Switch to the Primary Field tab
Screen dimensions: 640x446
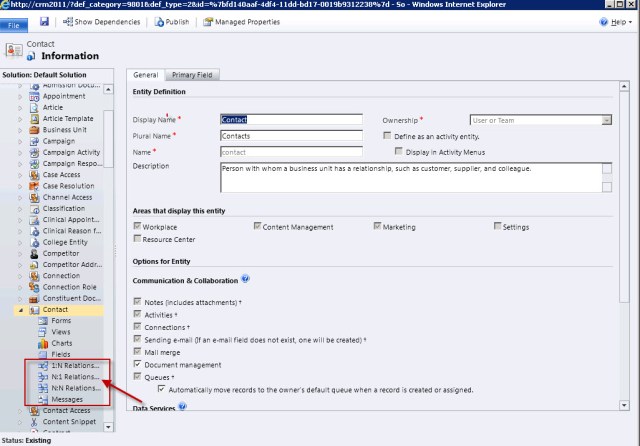click(194, 75)
